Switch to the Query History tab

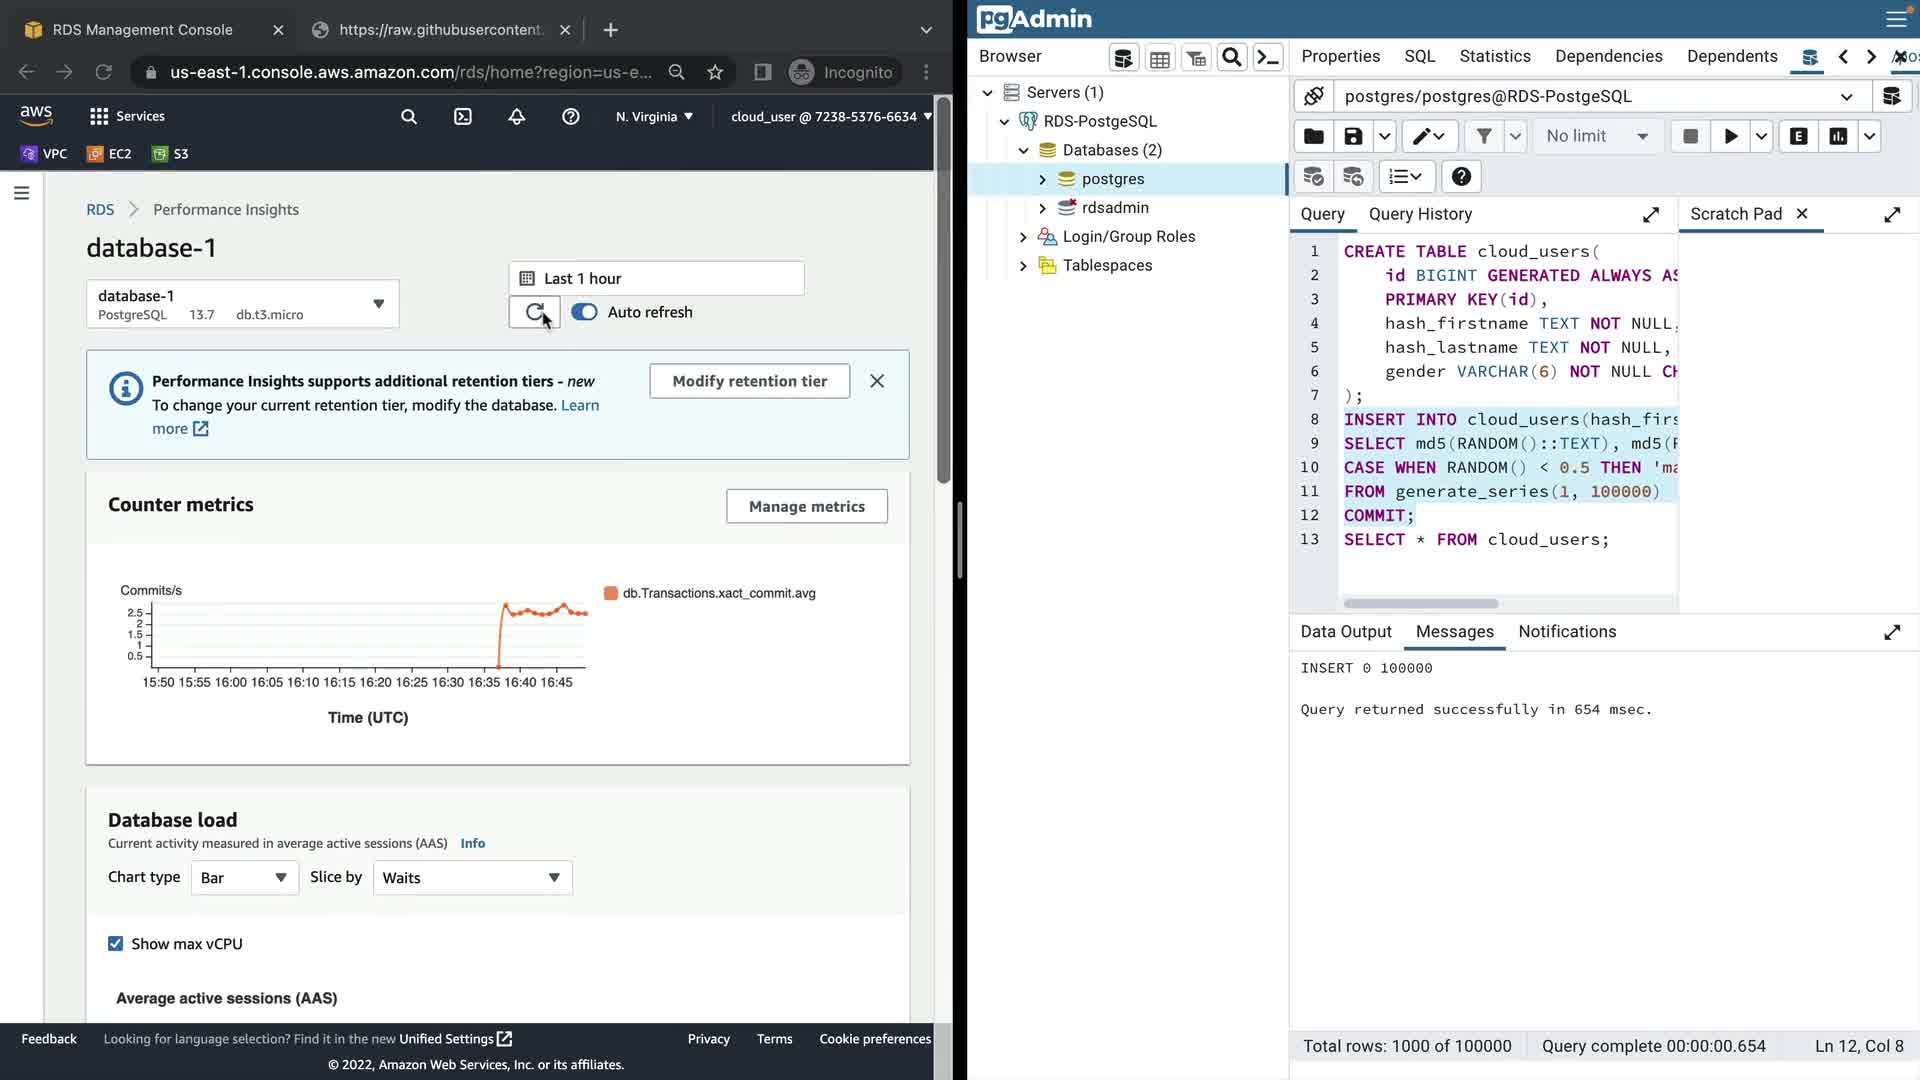(x=1420, y=214)
